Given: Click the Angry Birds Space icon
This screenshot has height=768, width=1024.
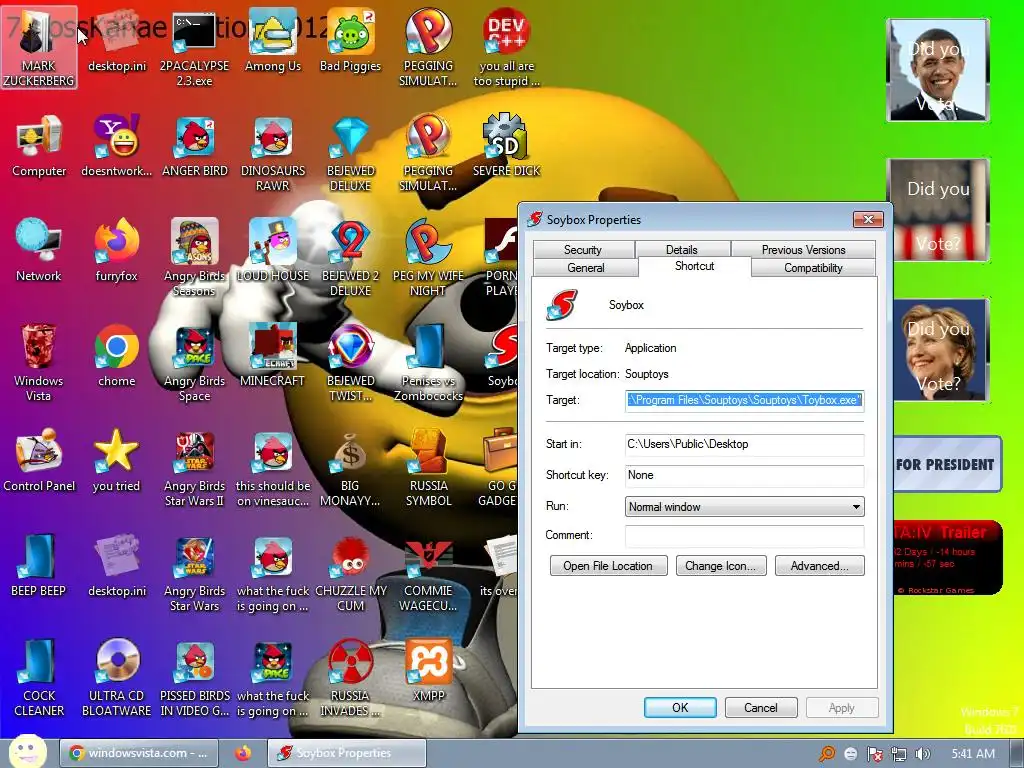Looking at the screenshot, I should tap(194, 362).
